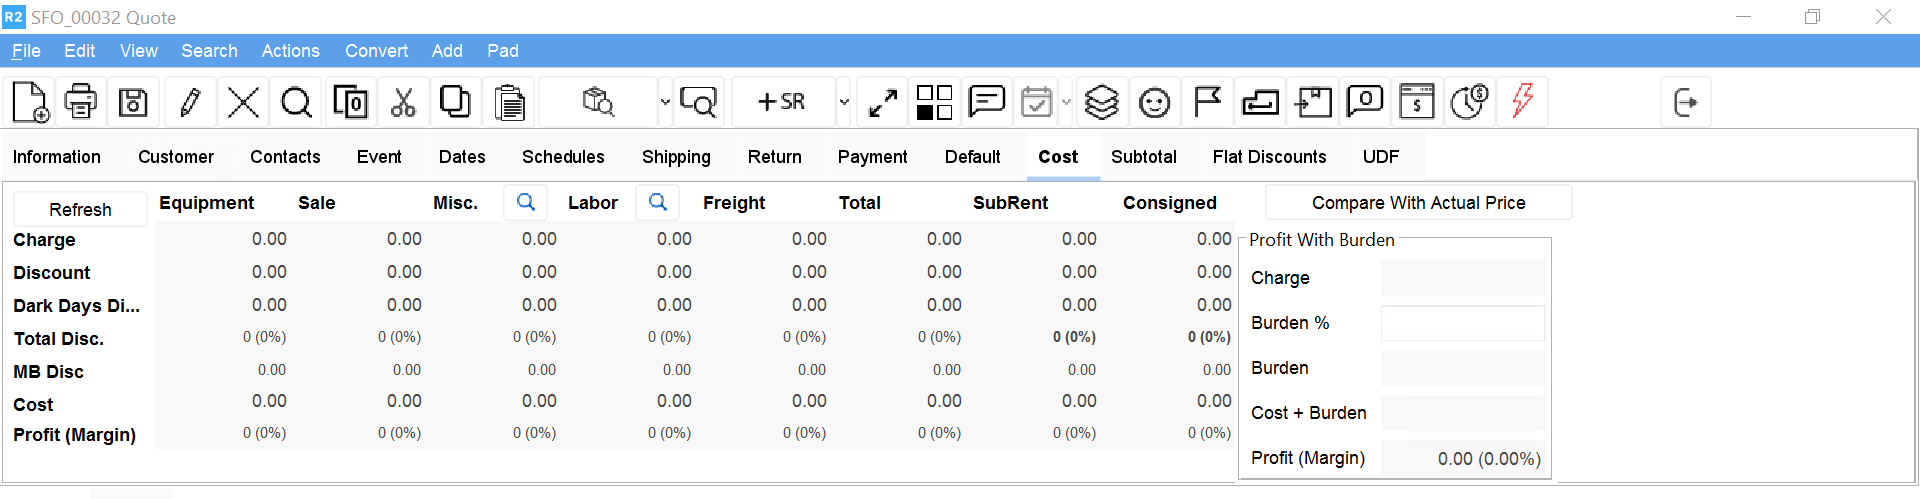Open the Convert menu
1920x499 pixels.
pyautogui.click(x=376, y=51)
